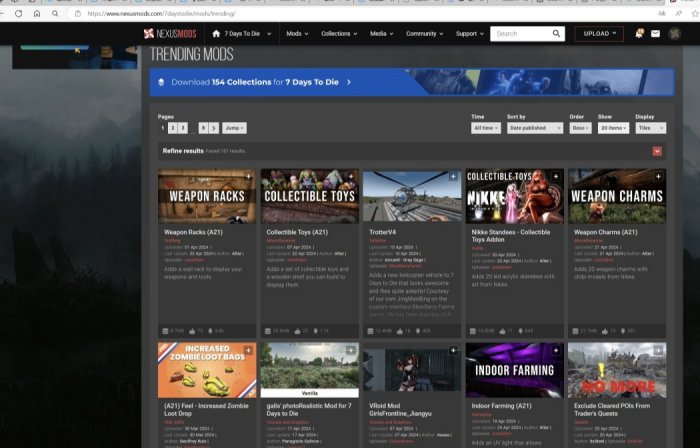Click the browser address bar URL

162,14
